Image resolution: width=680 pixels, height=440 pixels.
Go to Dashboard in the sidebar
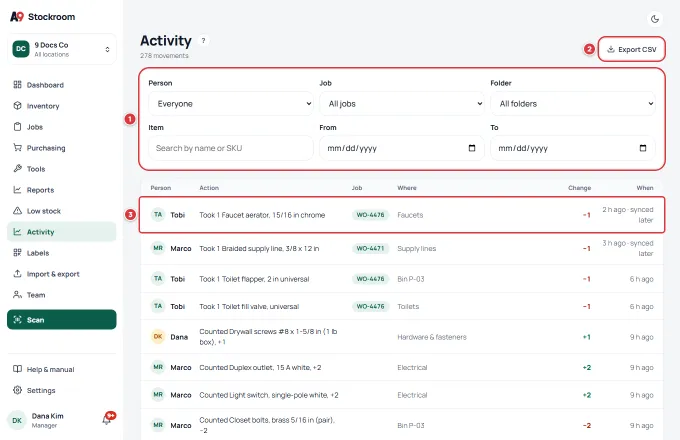(62, 85)
